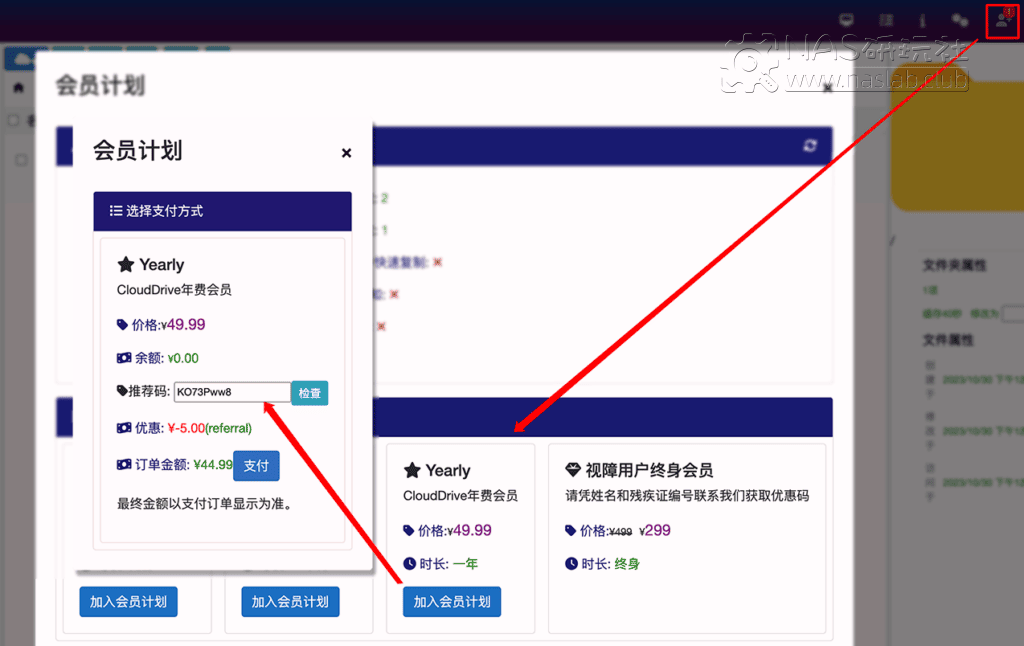This screenshot has height=646, width=1024.
Task: Click the share icon in the top toolbar
Action: point(960,19)
